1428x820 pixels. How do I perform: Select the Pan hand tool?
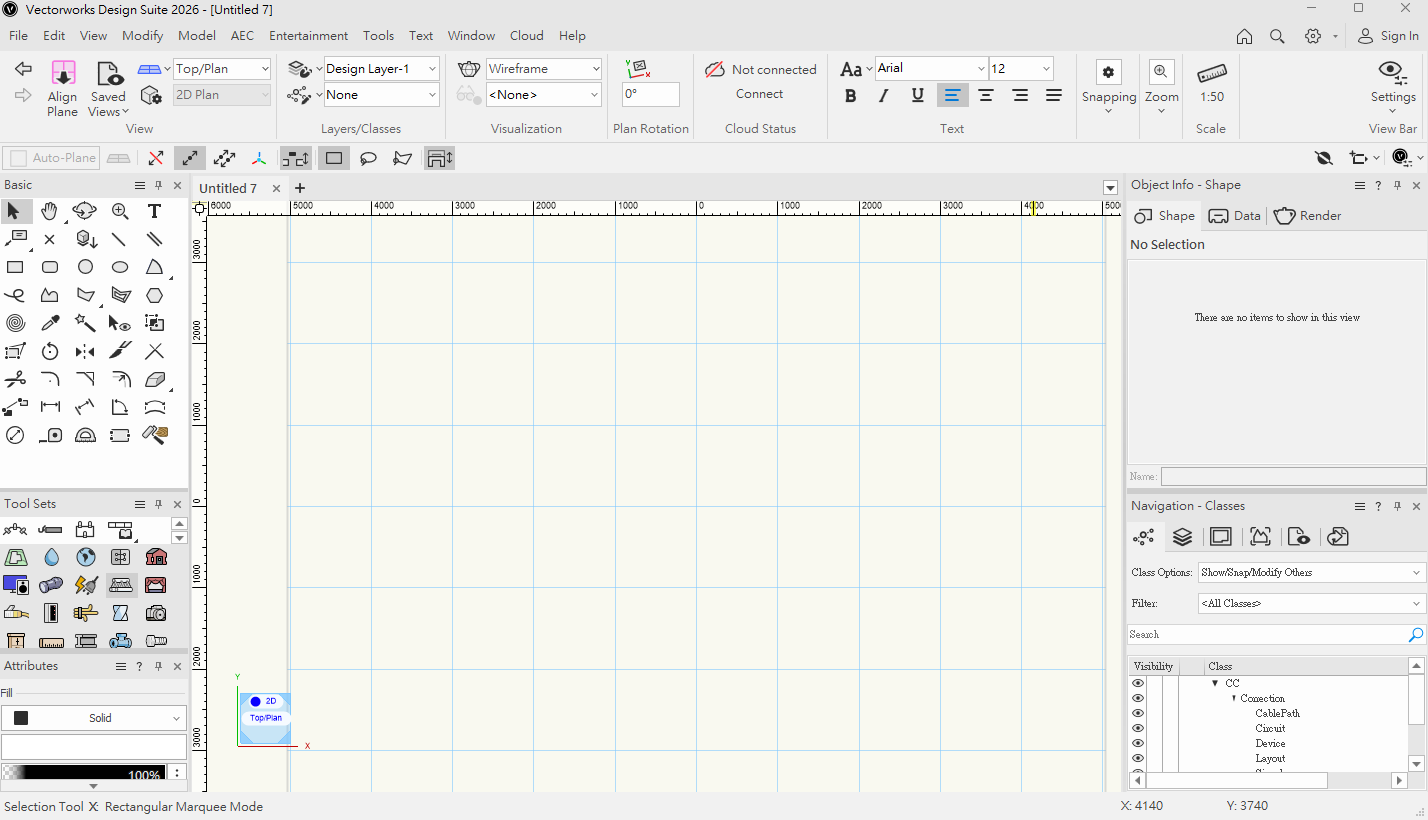[x=49, y=211]
